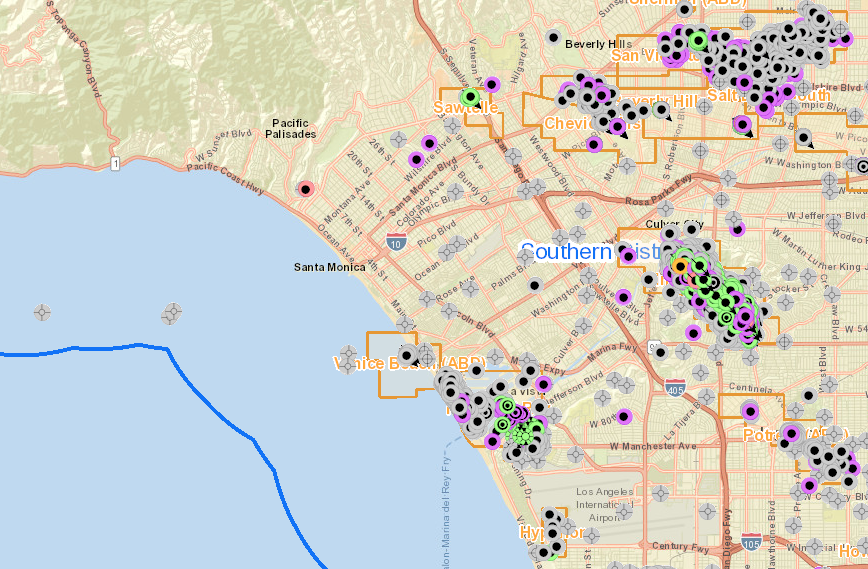Select the green marker above the Sawtelle label

(471, 97)
